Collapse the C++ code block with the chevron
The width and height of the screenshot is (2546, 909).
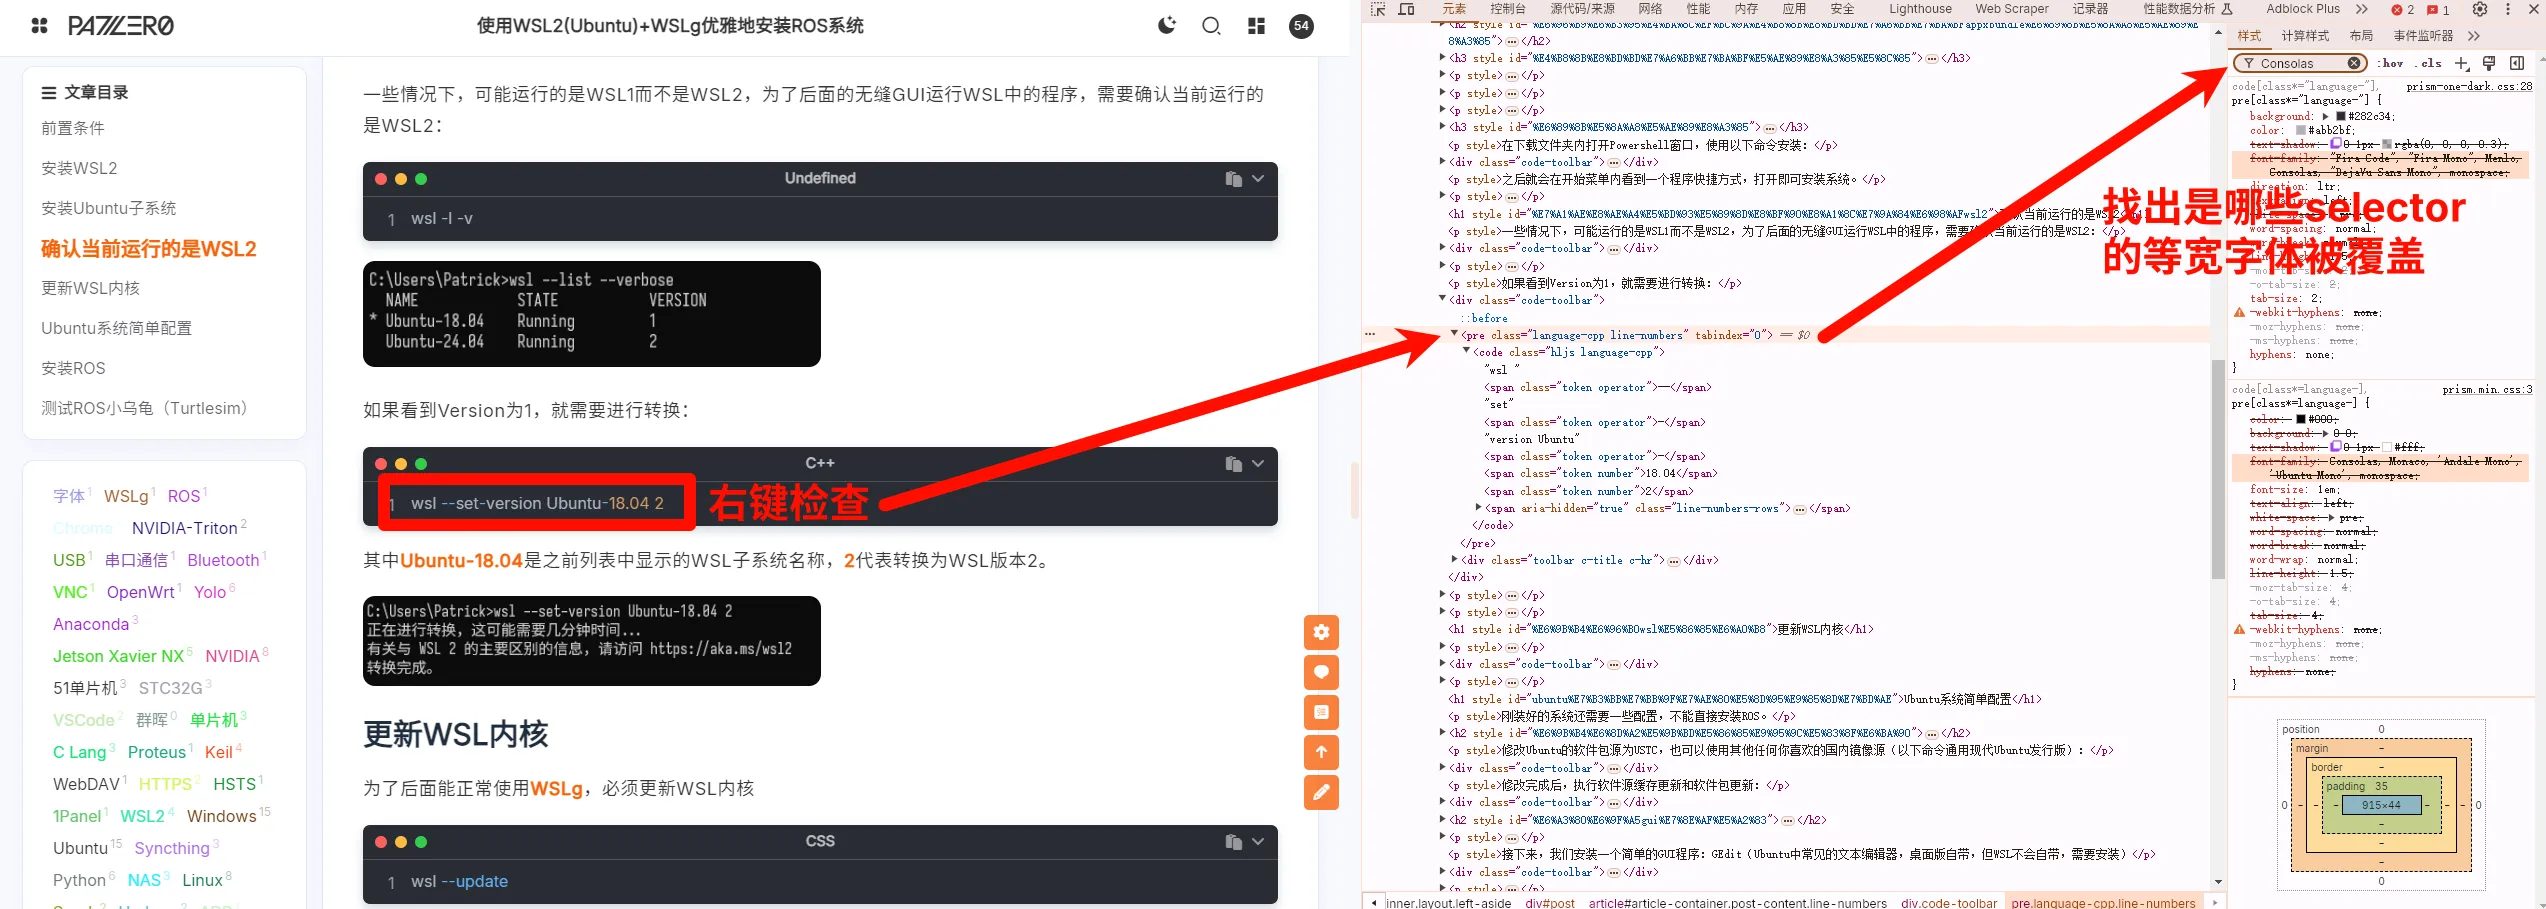click(x=1258, y=464)
